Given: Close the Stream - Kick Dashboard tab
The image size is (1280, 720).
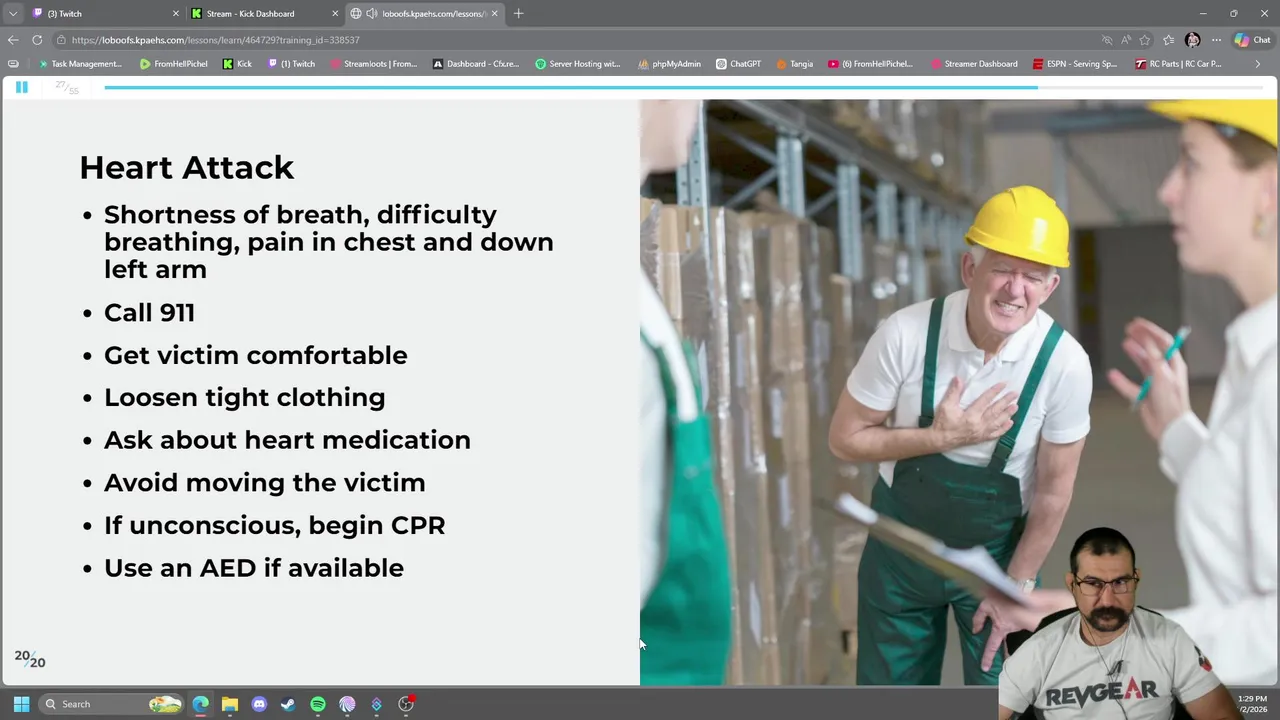Looking at the screenshot, I should (x=335, y=13).
